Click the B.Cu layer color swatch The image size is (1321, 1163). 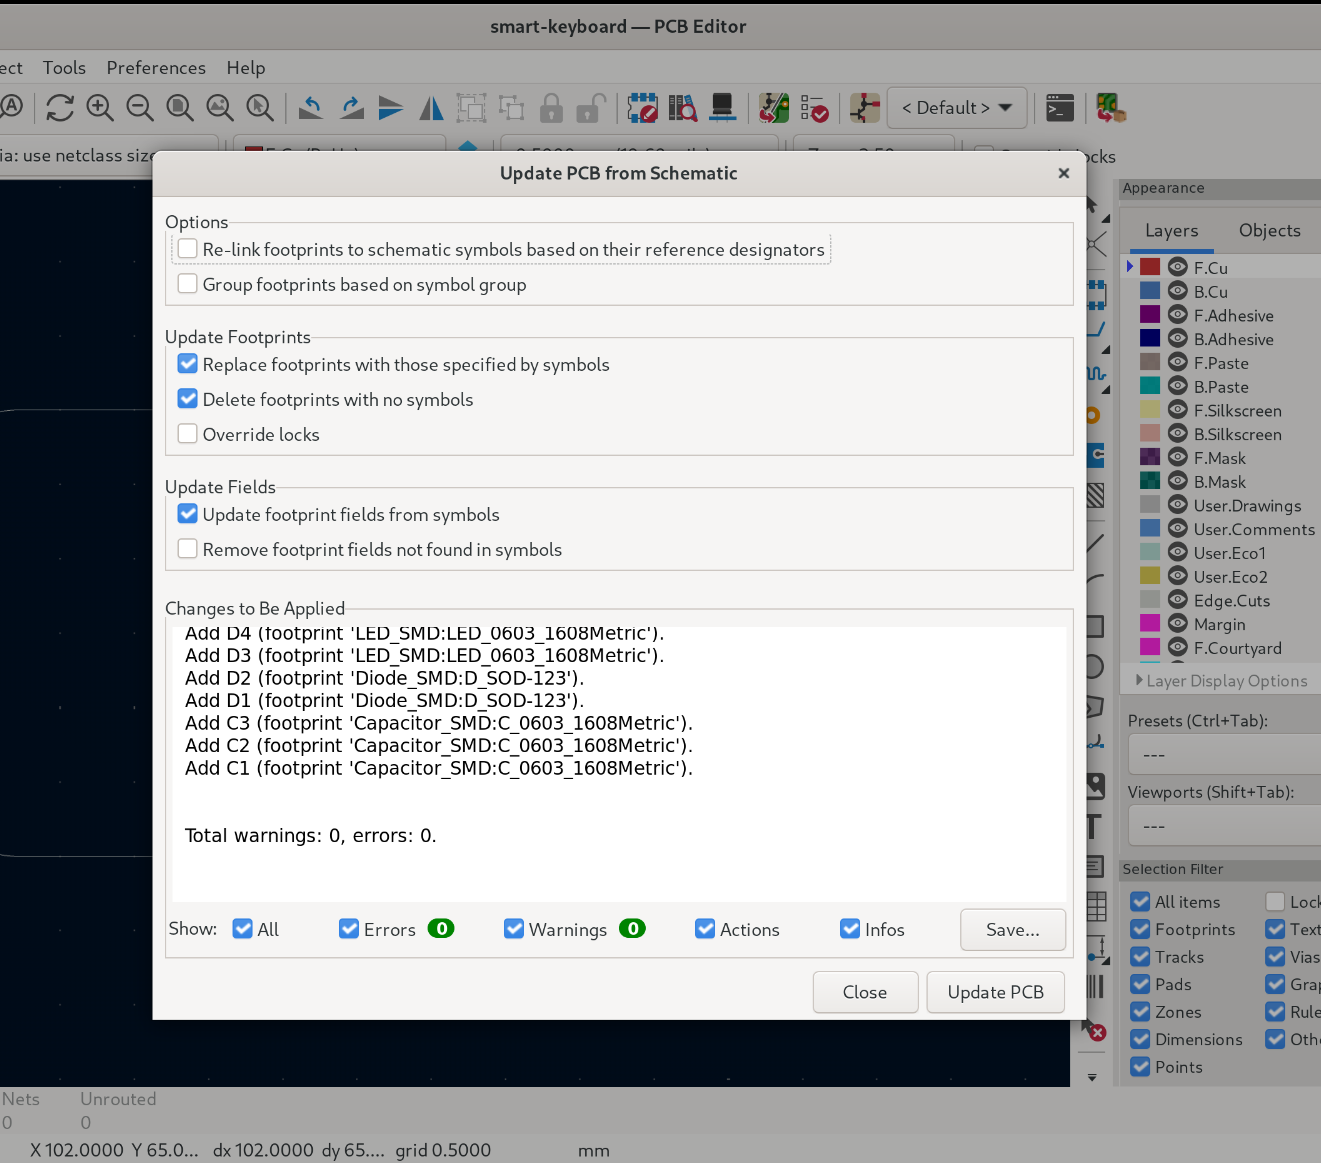coord(1150,291)
